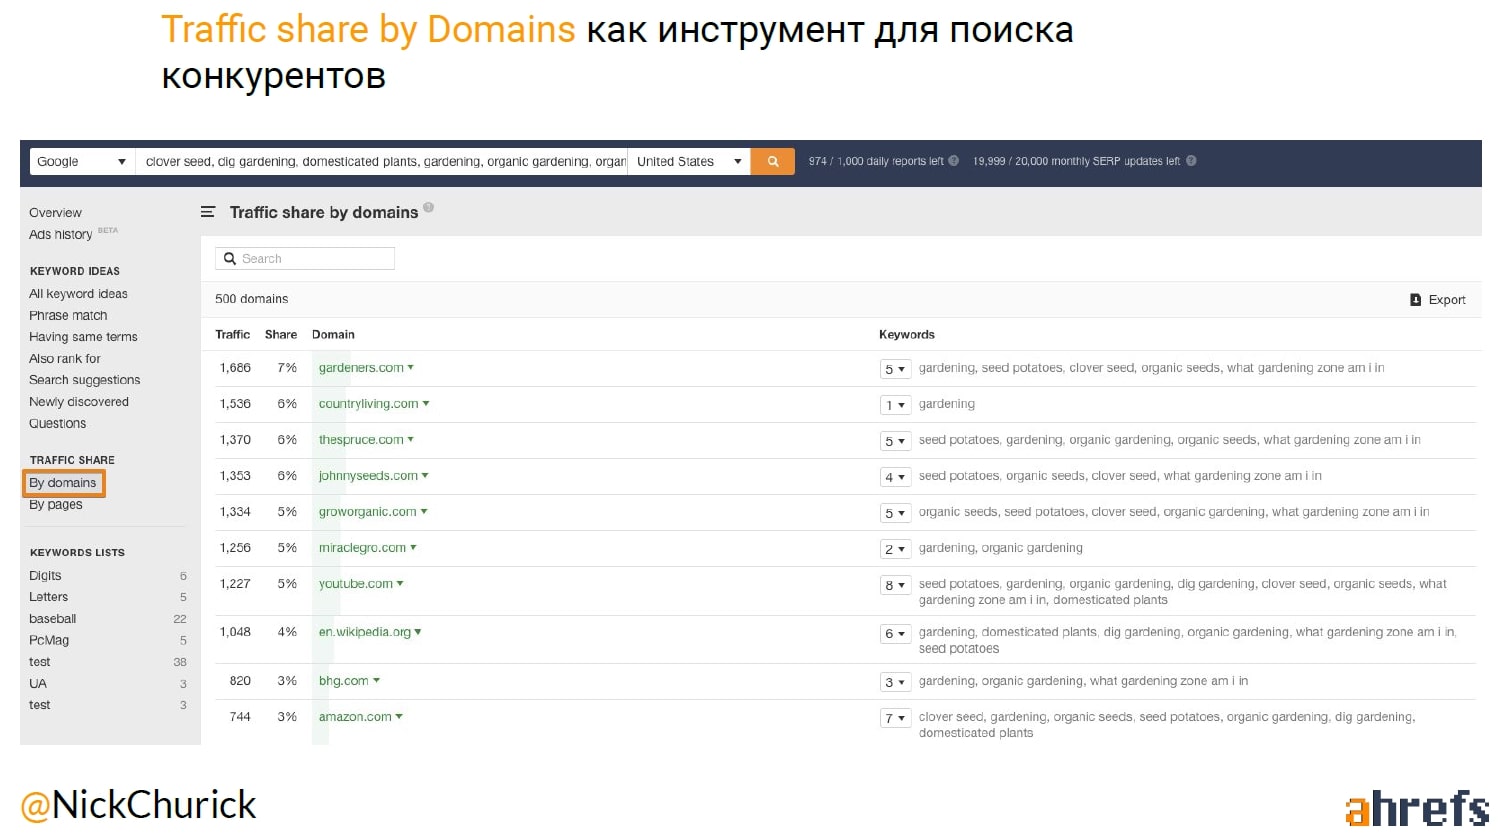Open Ads history in sidebar
The image size is (1502, 836).
coord(60,235)
